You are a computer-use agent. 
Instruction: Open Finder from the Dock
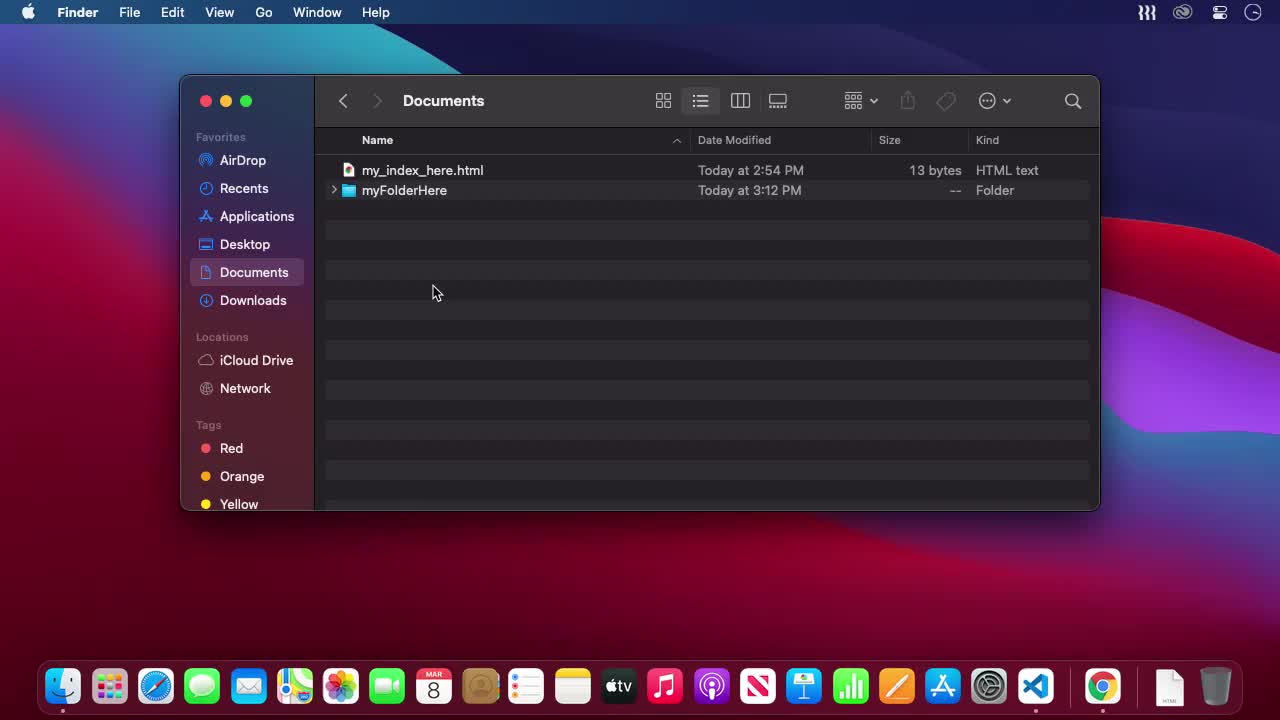coord(63,686)
